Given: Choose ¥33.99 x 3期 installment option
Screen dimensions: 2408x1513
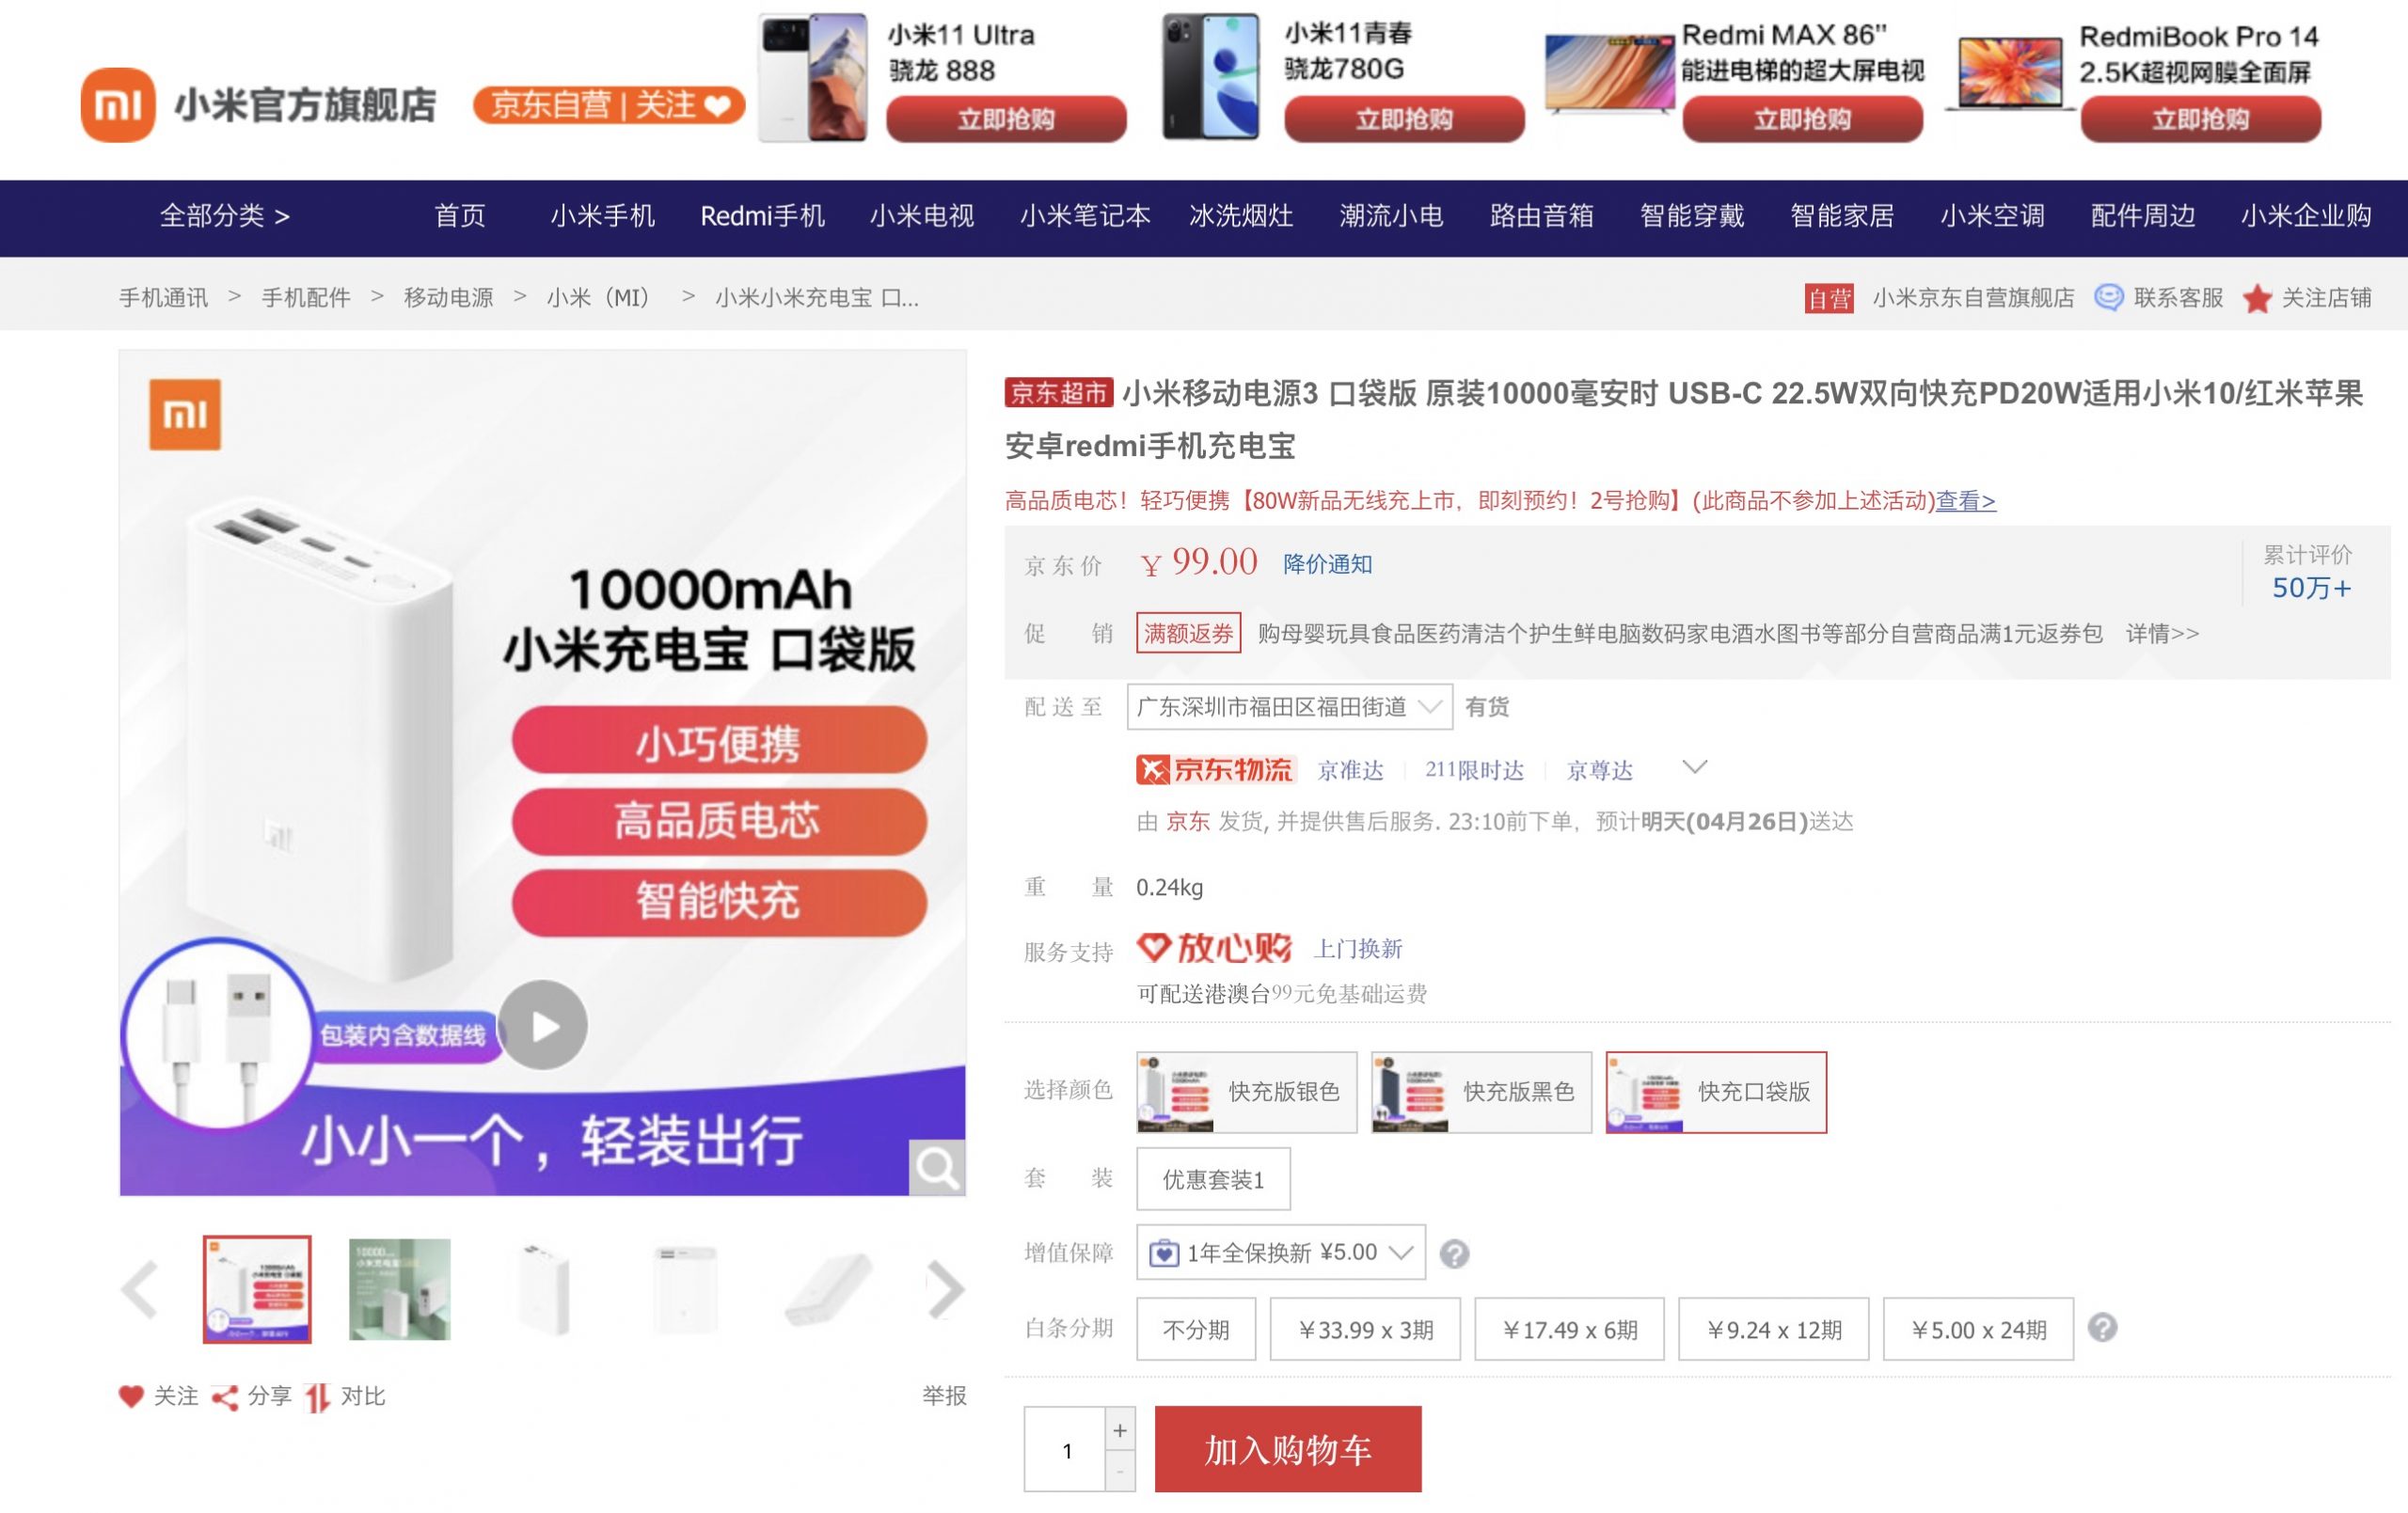Looking at the screenshot, I should point(1365,1329).
